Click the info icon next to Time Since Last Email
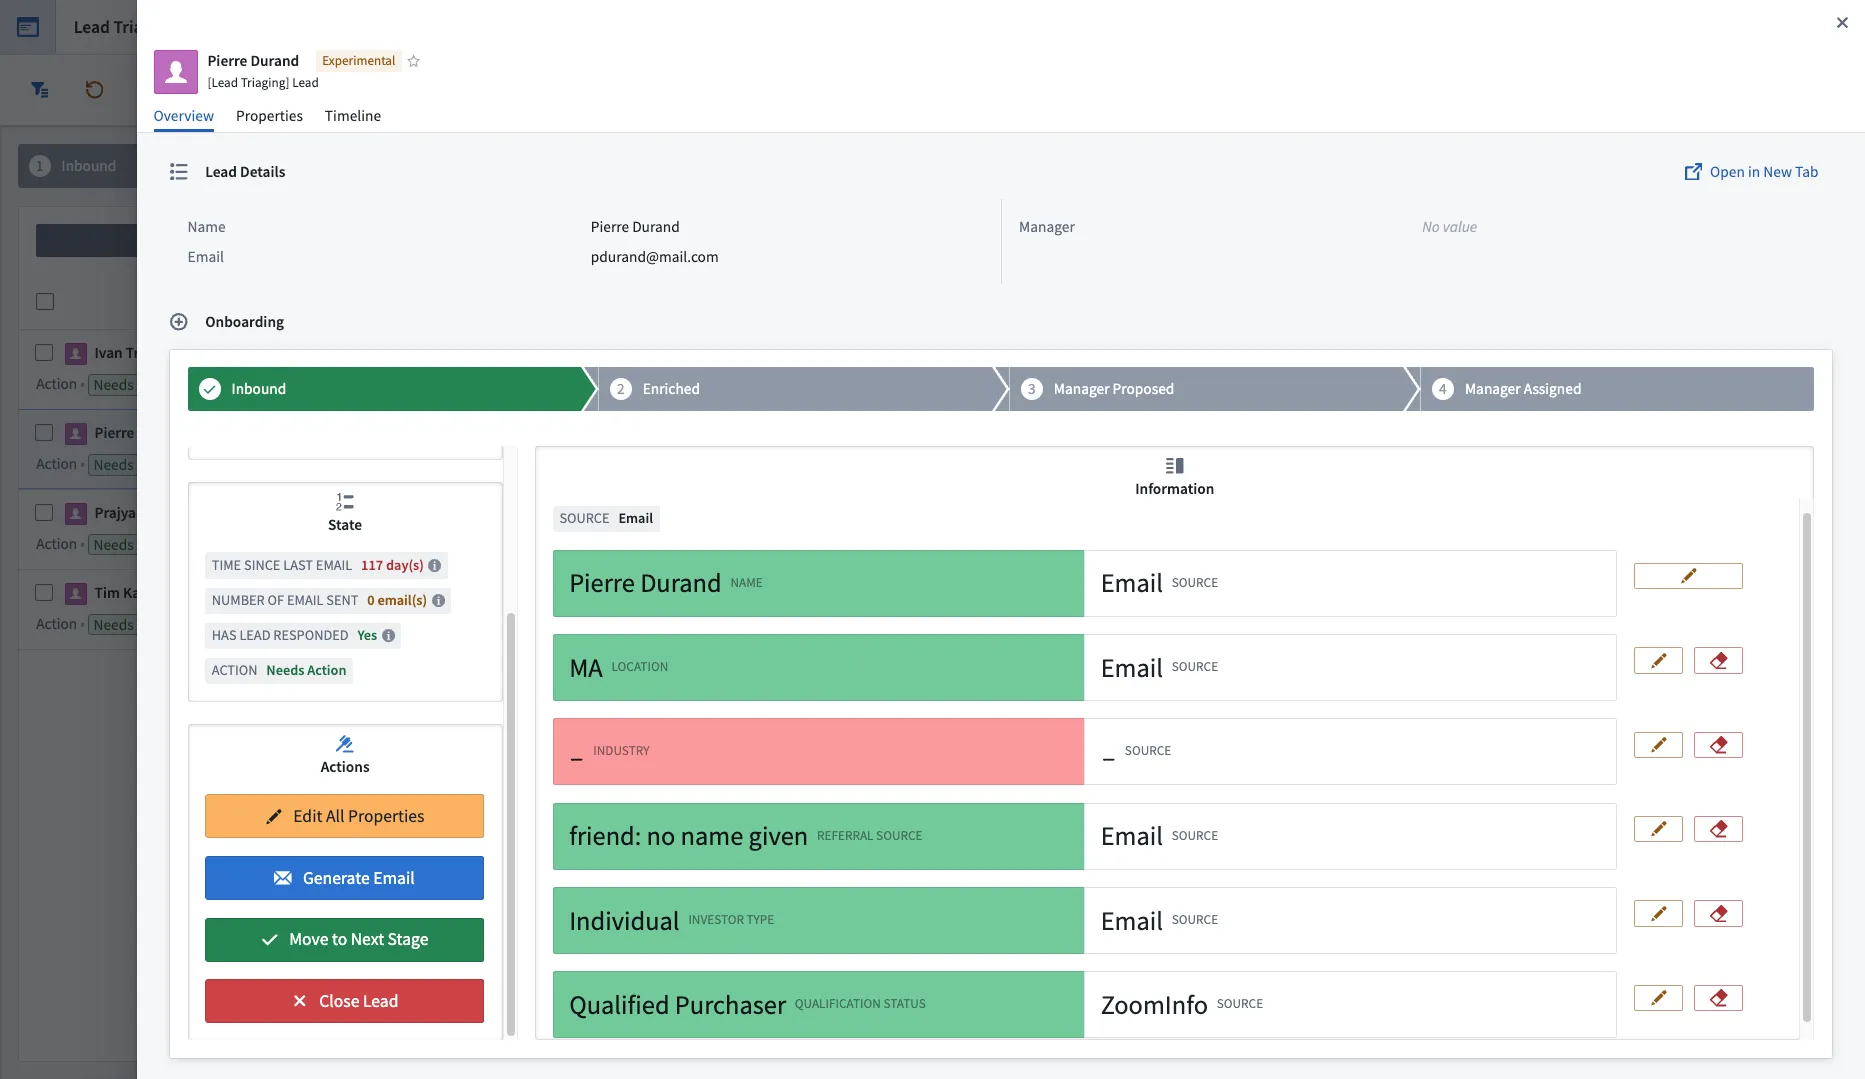Screen dimensions: 1865x1079 (435, 565)
